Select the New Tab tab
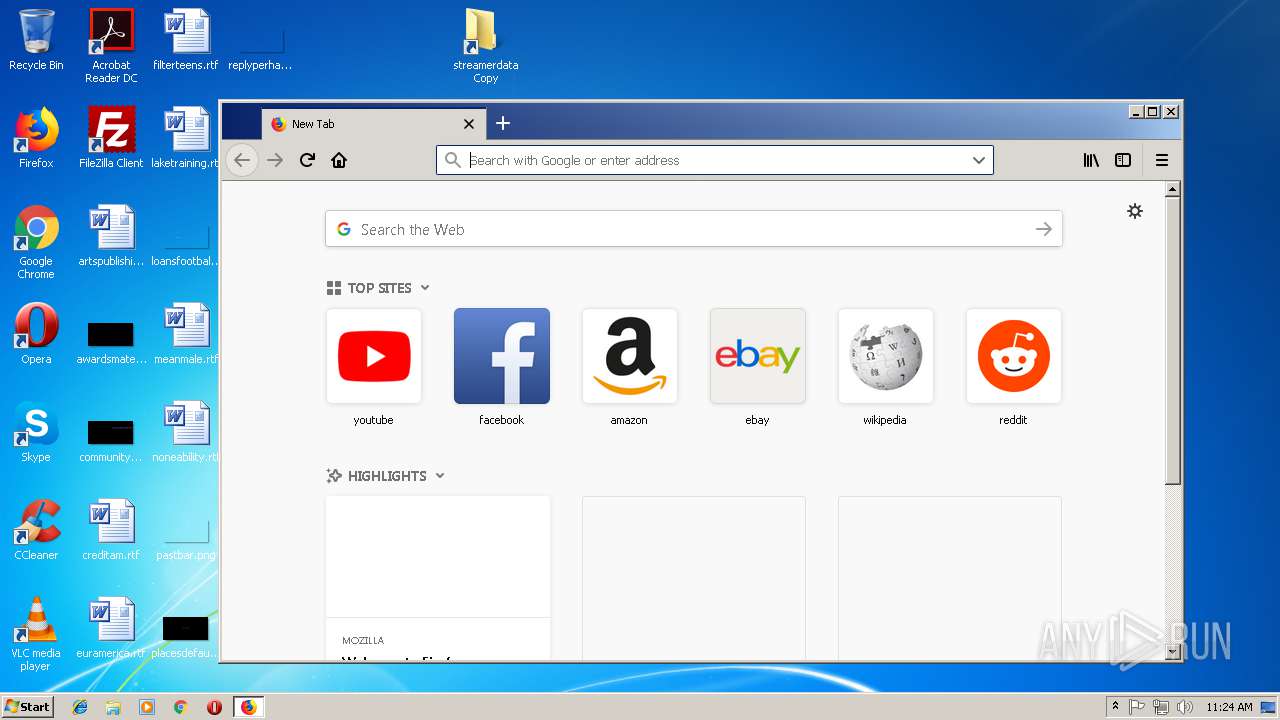The width and height of the screenshot is (1280, 720). (374, 124)
